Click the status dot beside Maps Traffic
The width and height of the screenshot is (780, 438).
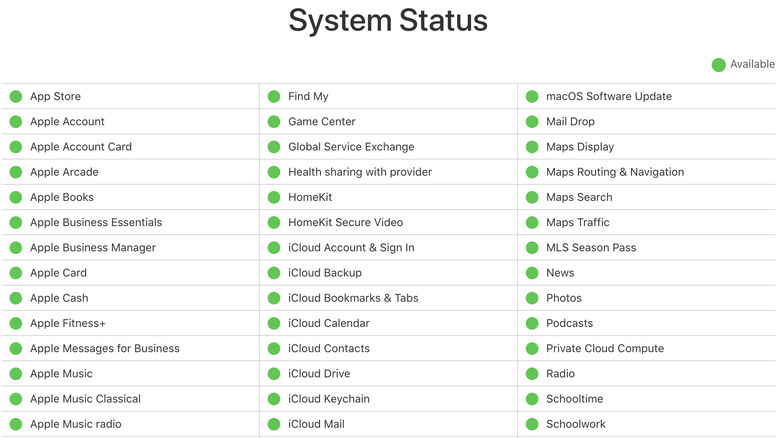pyautogui.click(x=532, y=223)
